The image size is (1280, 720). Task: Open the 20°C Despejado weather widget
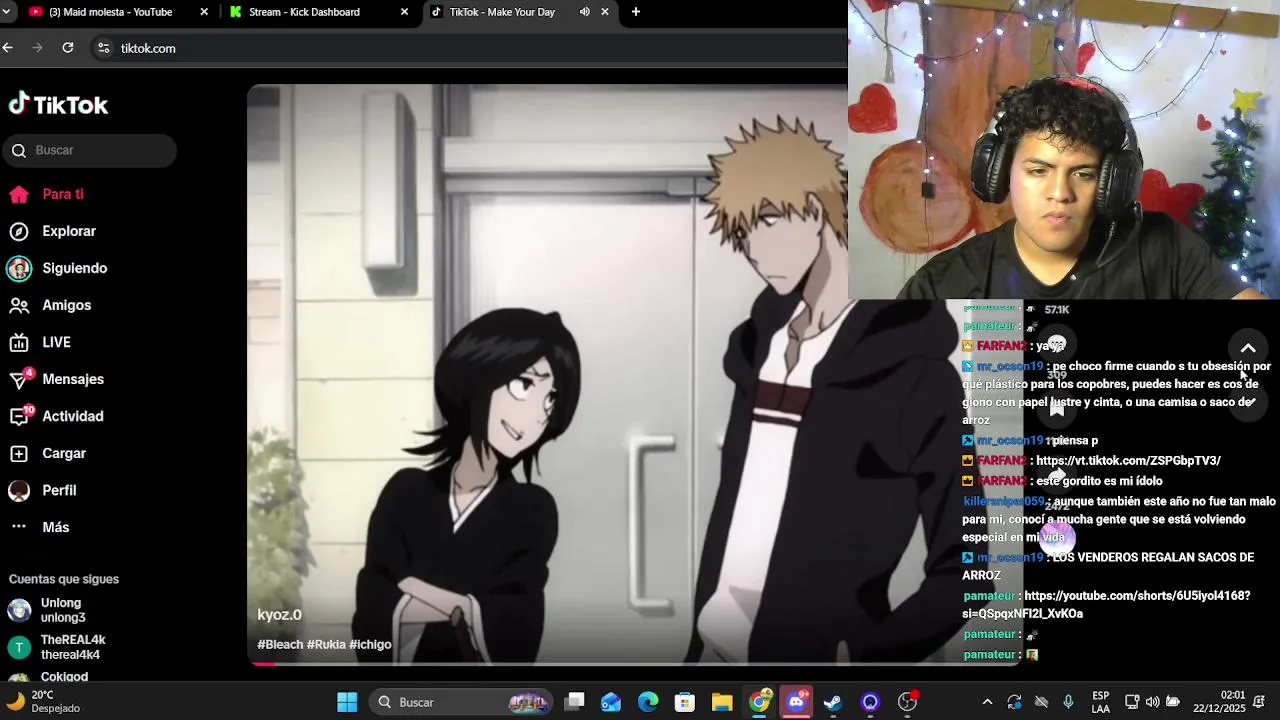[43, 702]
